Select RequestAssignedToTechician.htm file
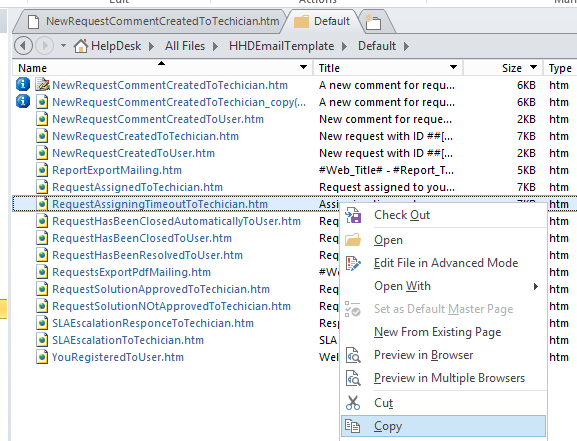 (137, 187)
